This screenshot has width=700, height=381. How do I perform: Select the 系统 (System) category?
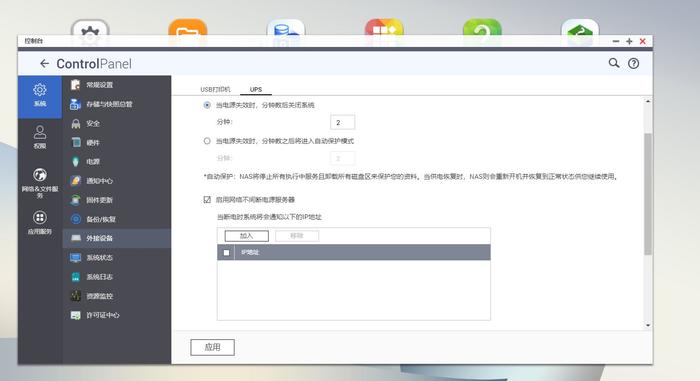point(40,96)
